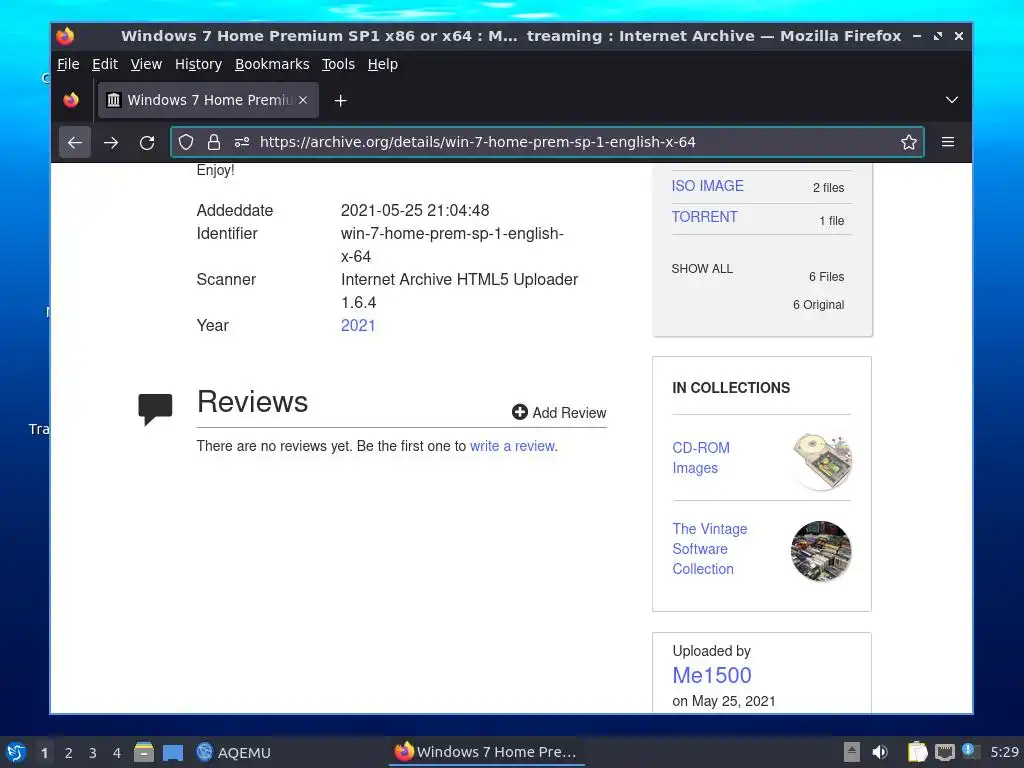
Task: Select the Windows 7 Home Premium tab
Action: [x=208, y=100]
